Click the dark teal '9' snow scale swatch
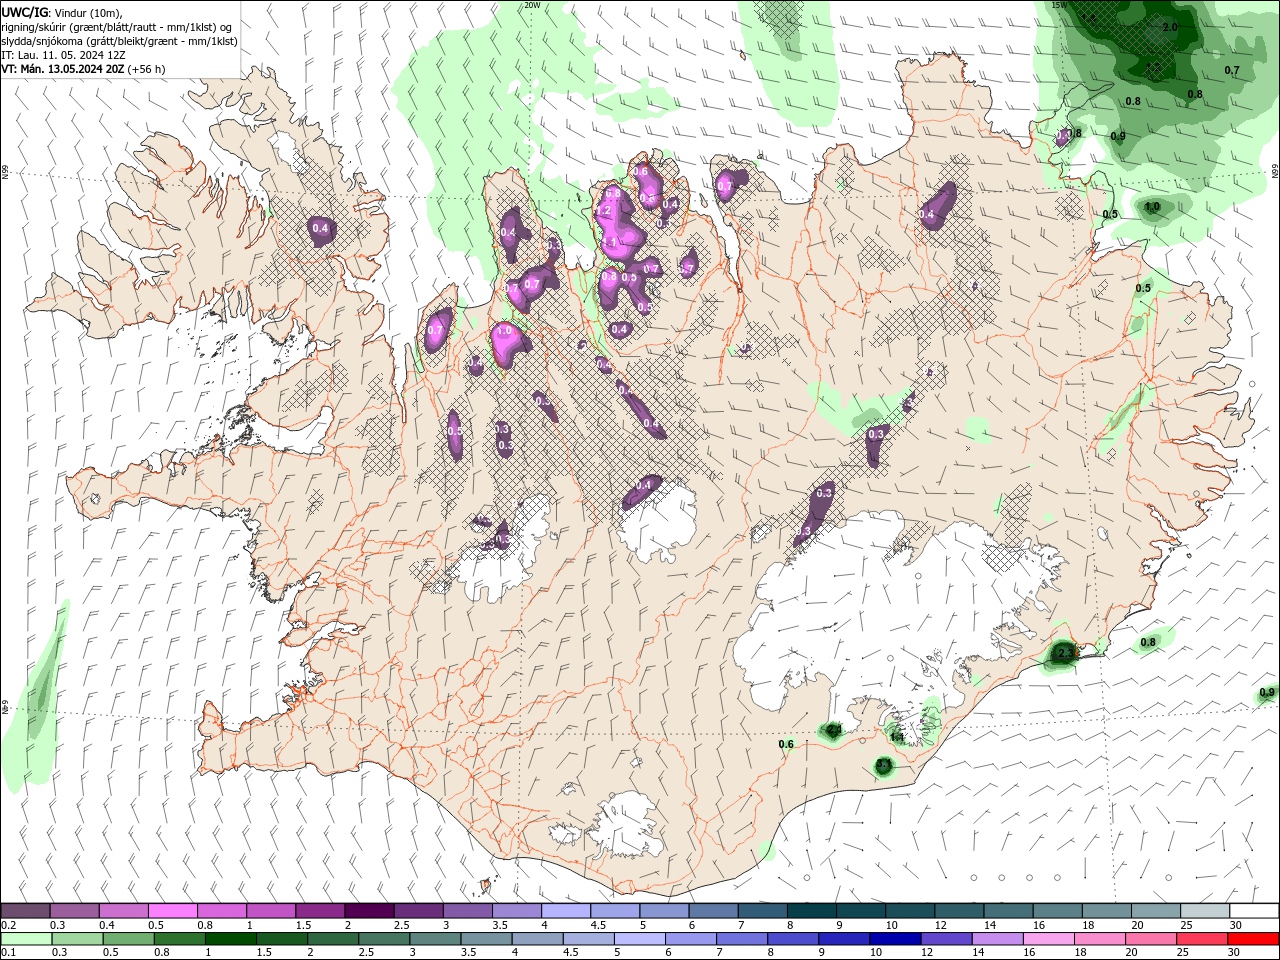 click(859, 910)
